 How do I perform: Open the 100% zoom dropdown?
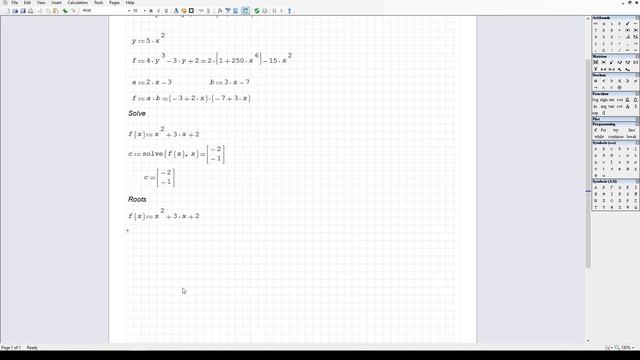point(633,348)
